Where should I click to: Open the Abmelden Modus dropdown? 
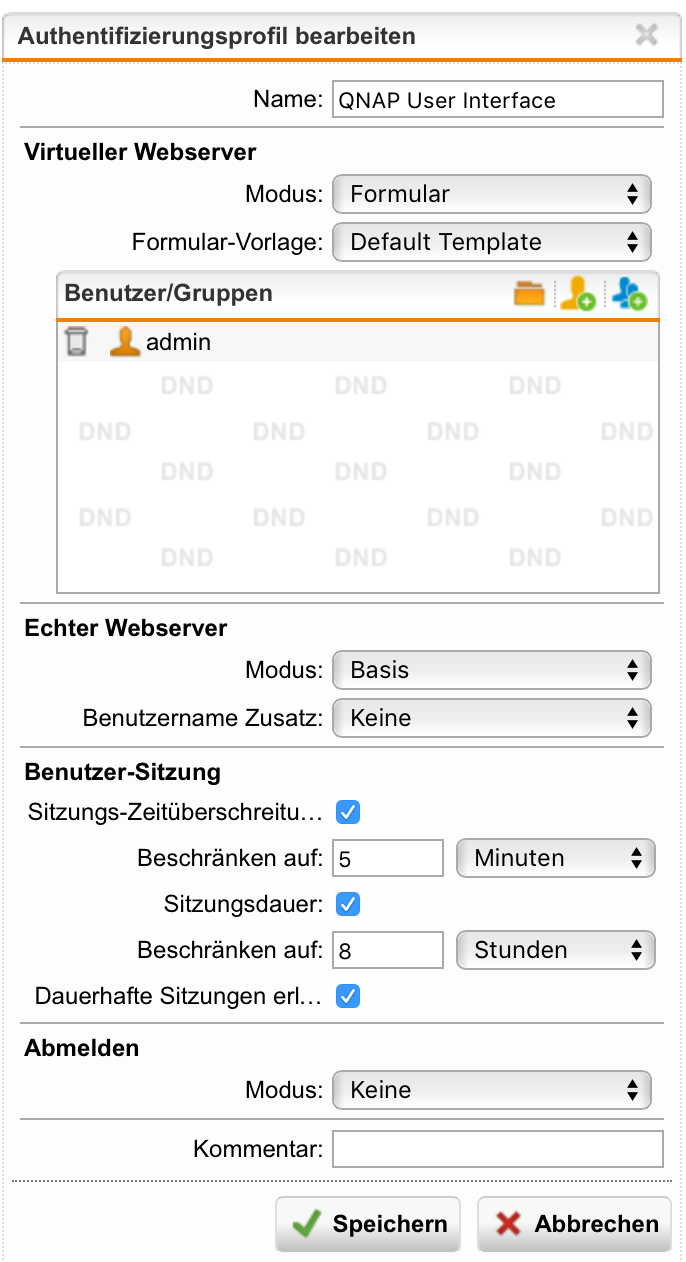point(491,1090)
